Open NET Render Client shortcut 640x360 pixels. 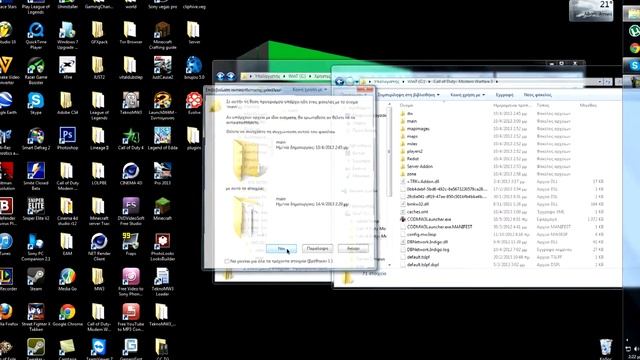(99, 247)
